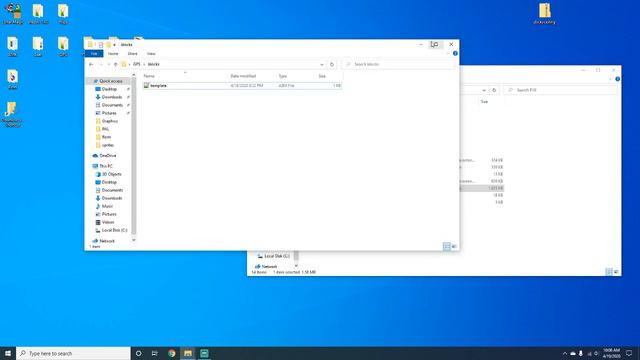Image resolution: width=640 pixels, height=360 pixels.
Task: Show hidden system tray icons
Action: point(565,353)
